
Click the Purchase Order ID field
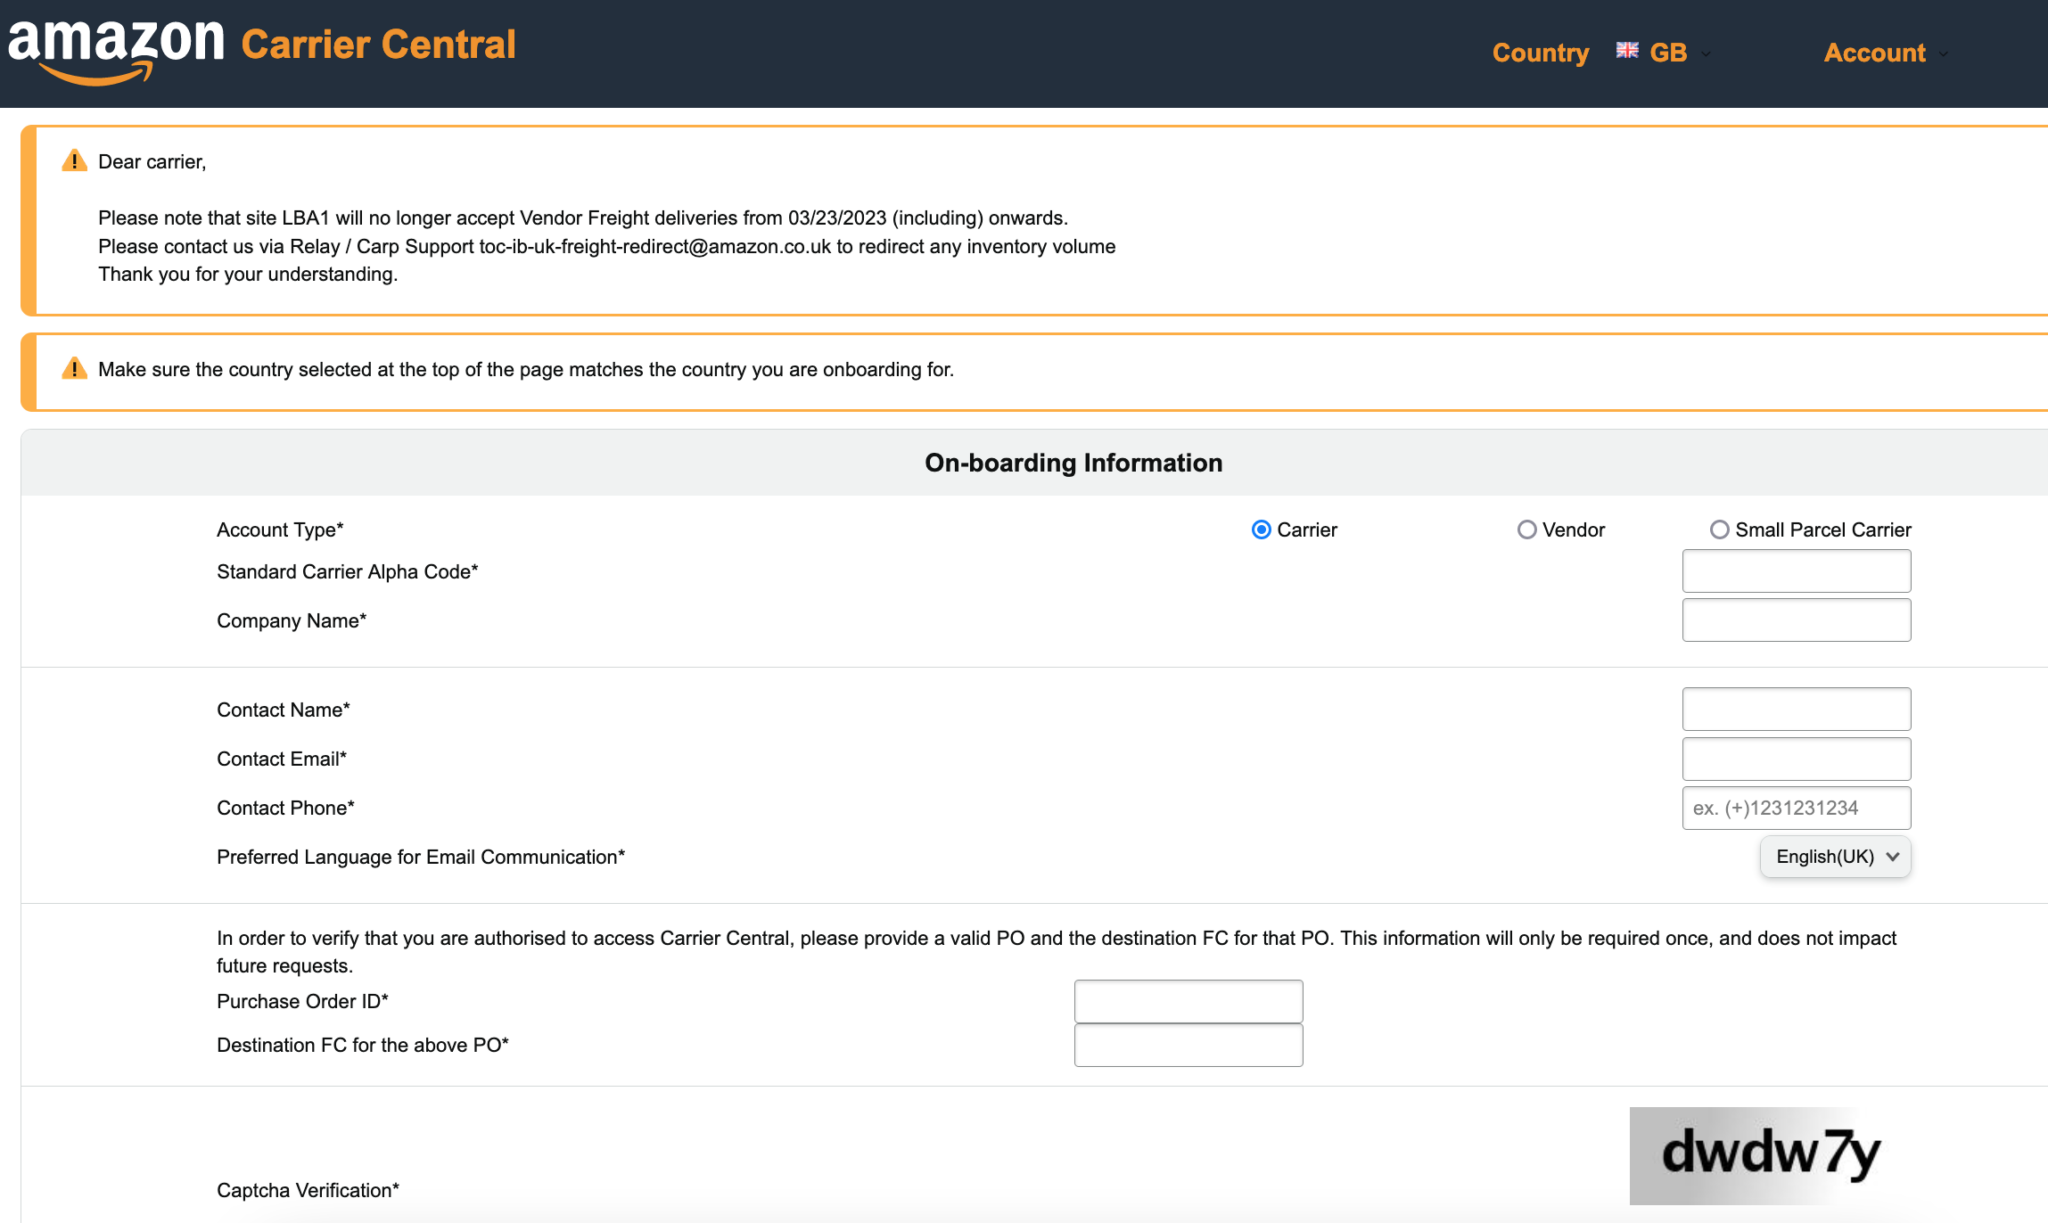coord(1188,1000)
